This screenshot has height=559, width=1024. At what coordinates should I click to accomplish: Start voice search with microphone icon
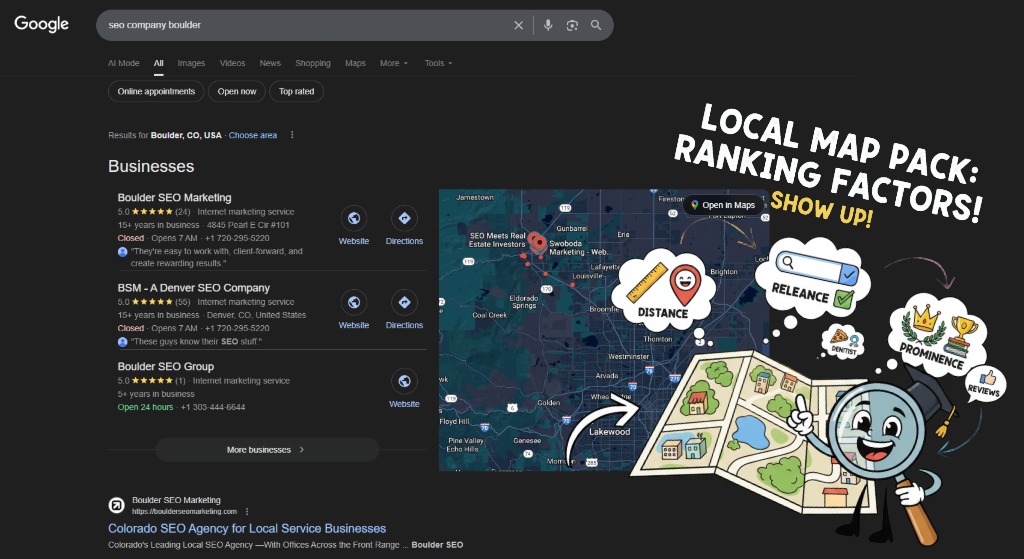[x=548, y=25]
